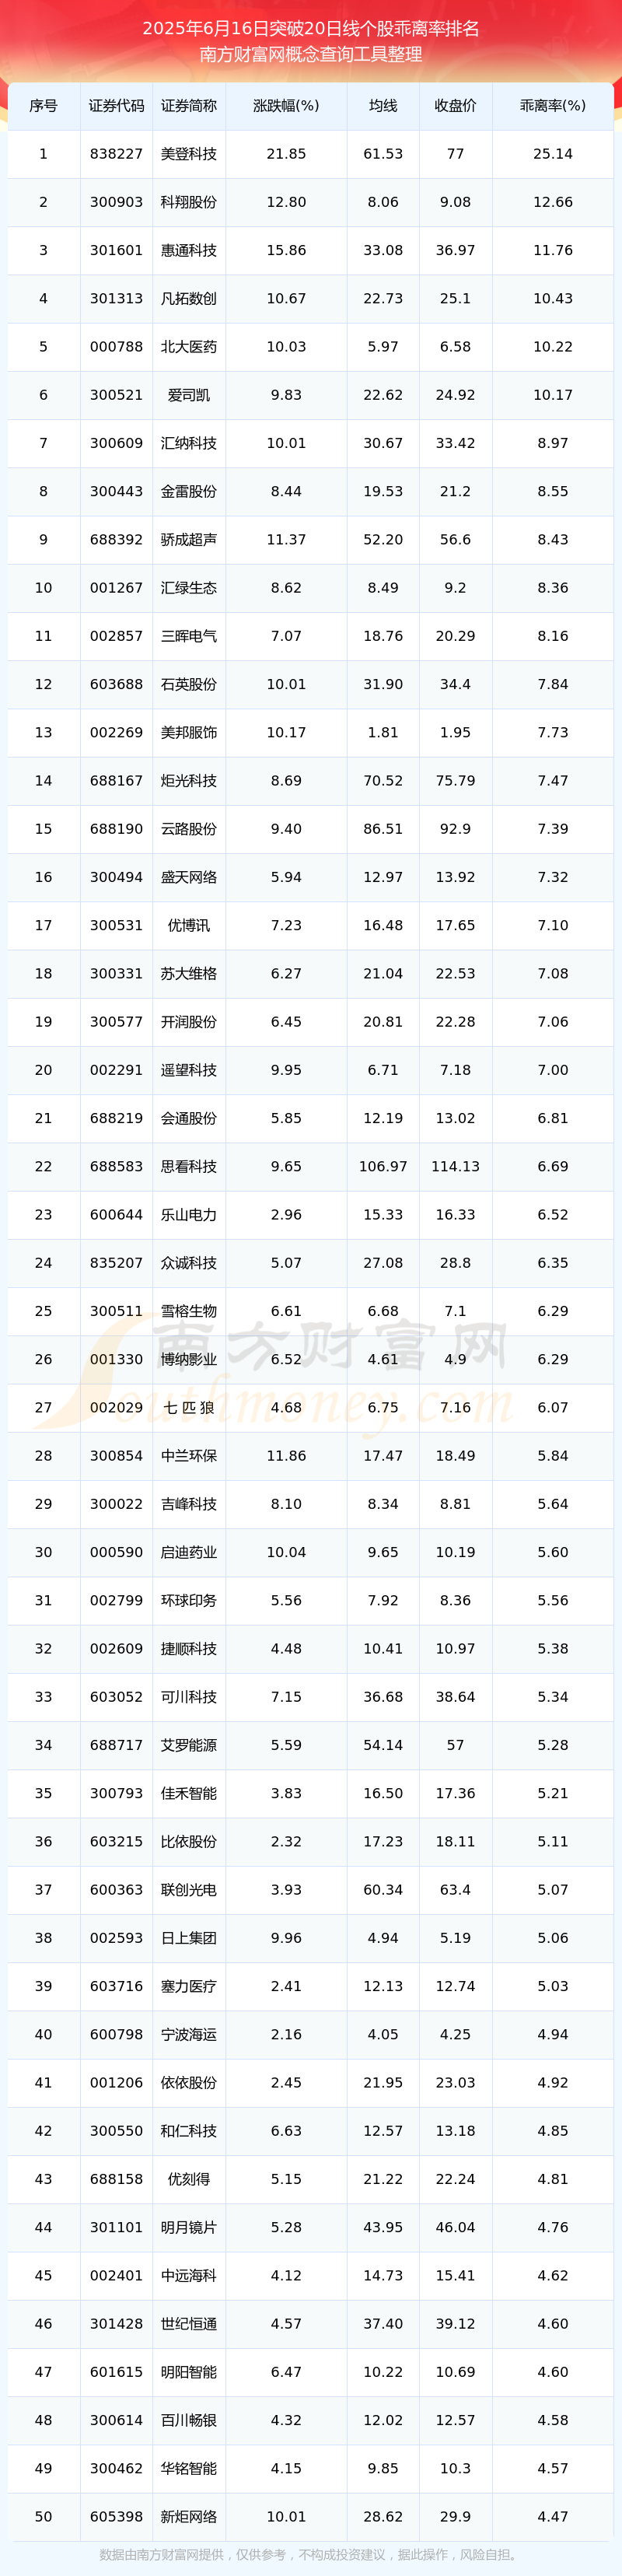Select stock name 科翔股份
The width and height of the screenshot is (622, 2576).
(x=189, y=202)
